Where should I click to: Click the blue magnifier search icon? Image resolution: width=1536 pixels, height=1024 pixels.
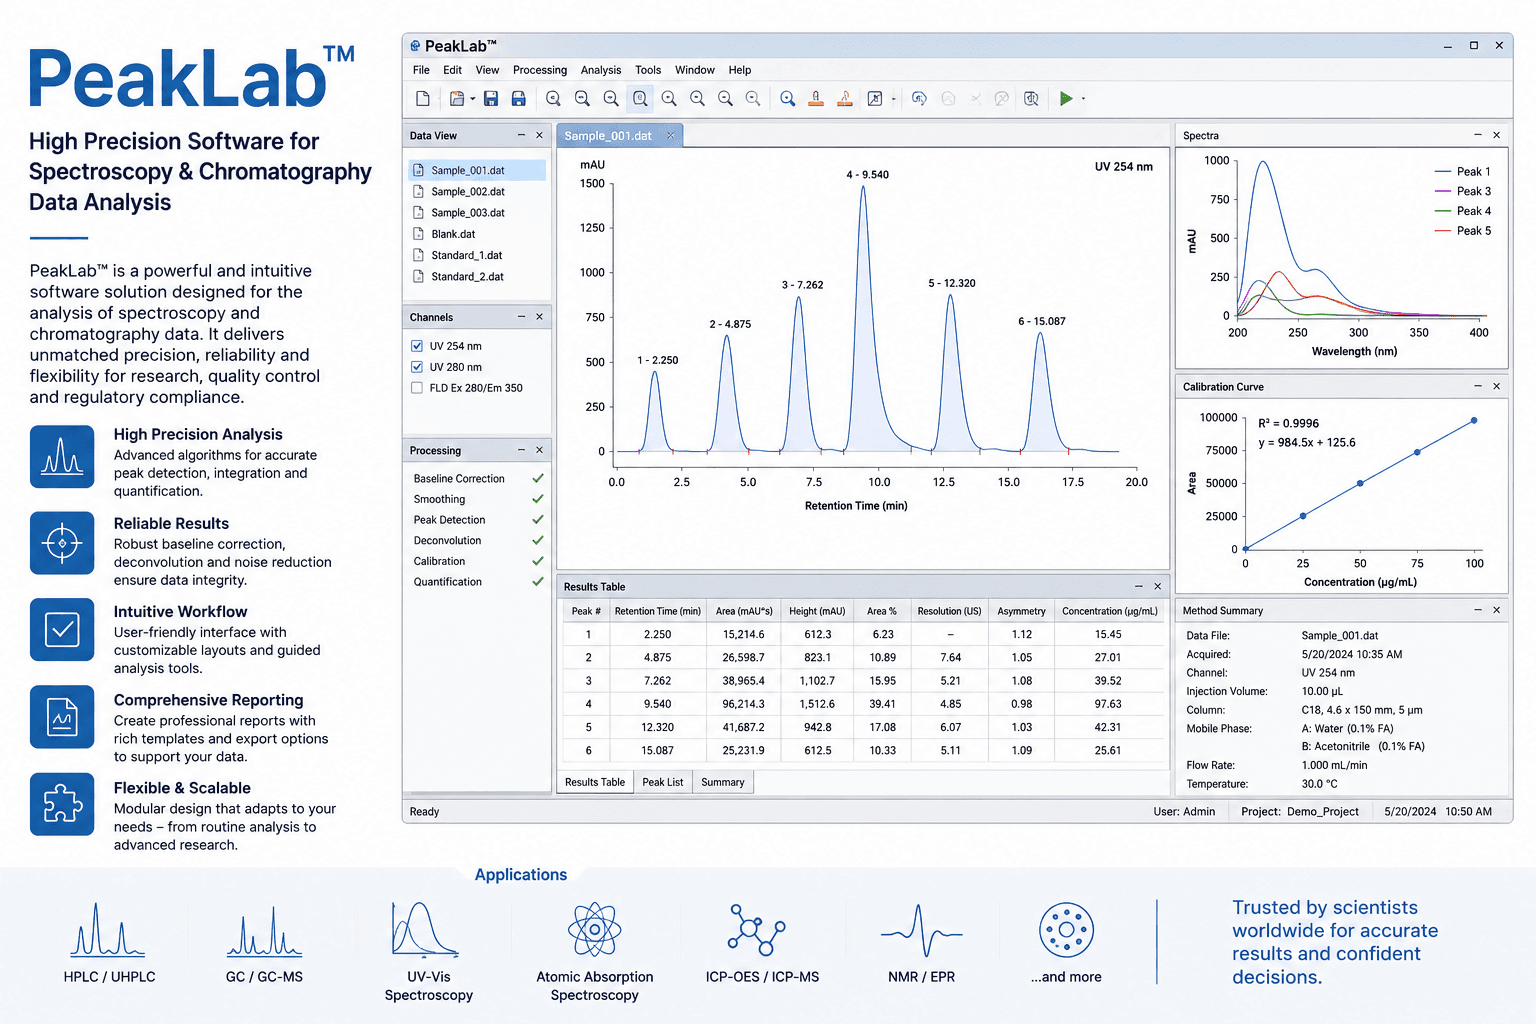tap(788, 98)
